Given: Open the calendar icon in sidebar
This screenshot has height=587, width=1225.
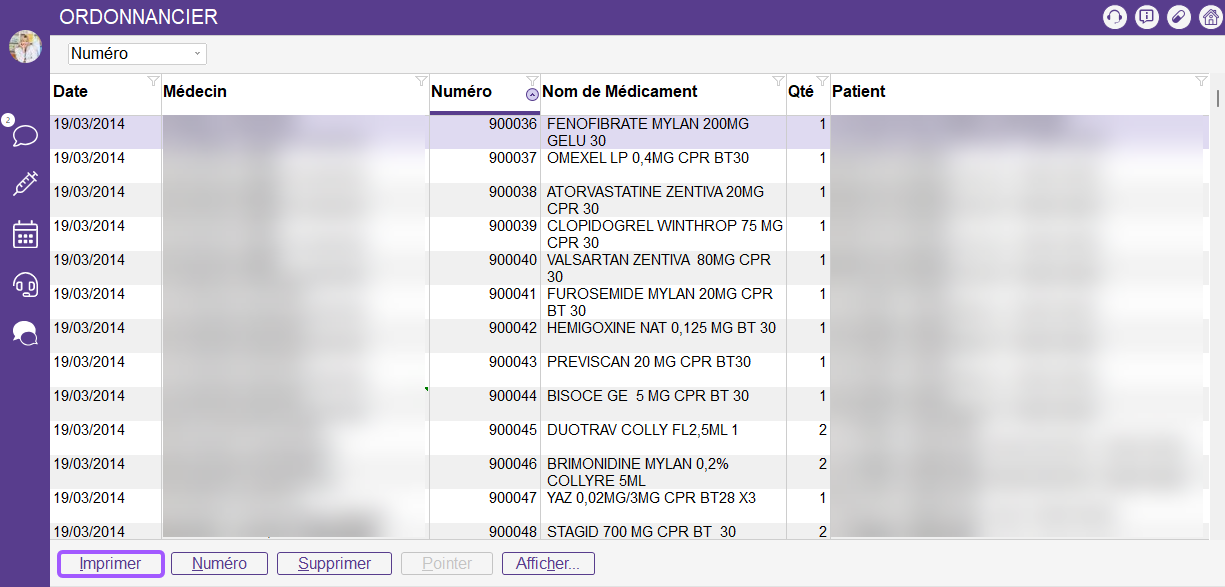Looking at the screenshot, I should click(25, 234).
